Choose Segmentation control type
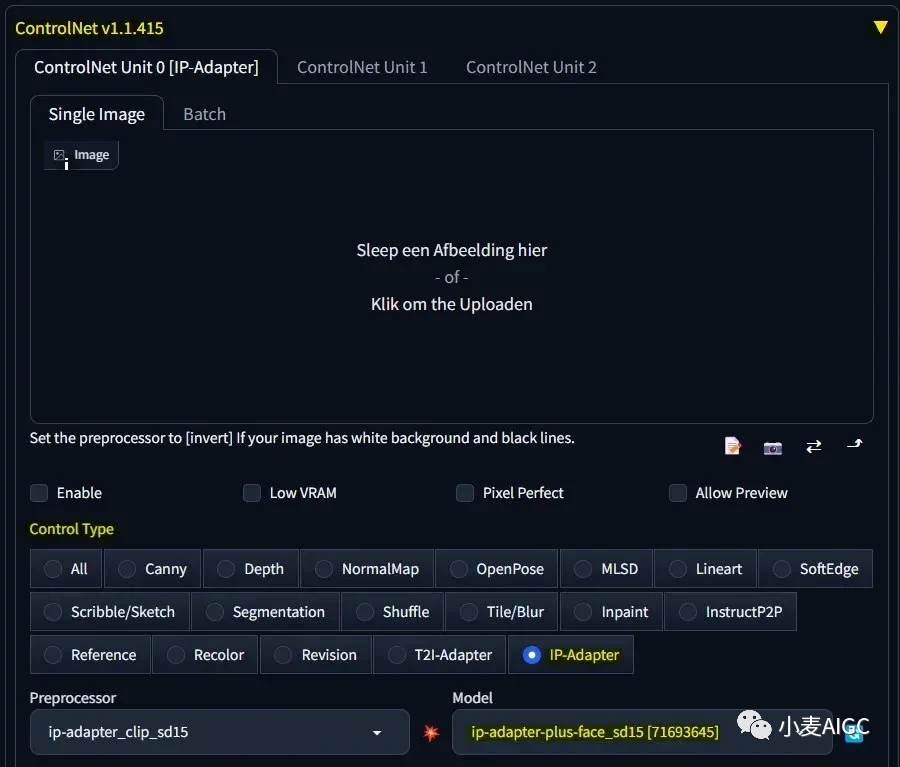The height and width of the screenshot is (767, 900). click(x=266, y=611)
